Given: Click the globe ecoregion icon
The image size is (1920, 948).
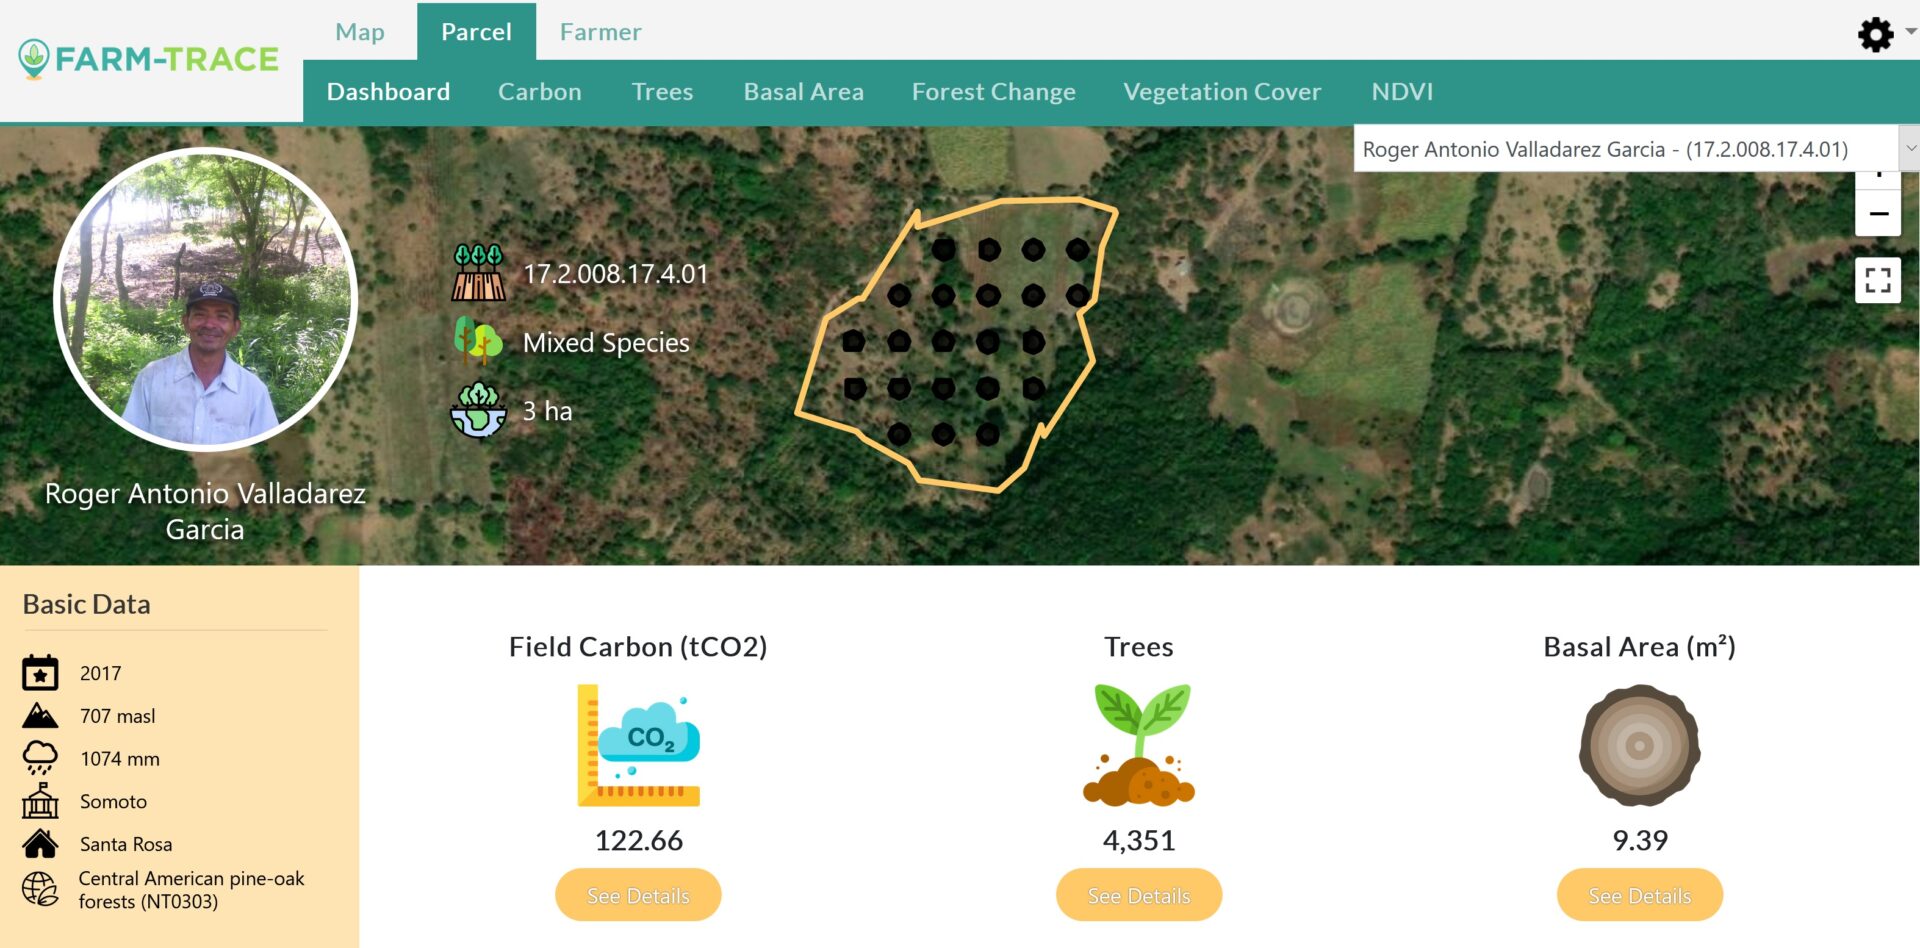Looking at the screenshot, I should (40, 889).
